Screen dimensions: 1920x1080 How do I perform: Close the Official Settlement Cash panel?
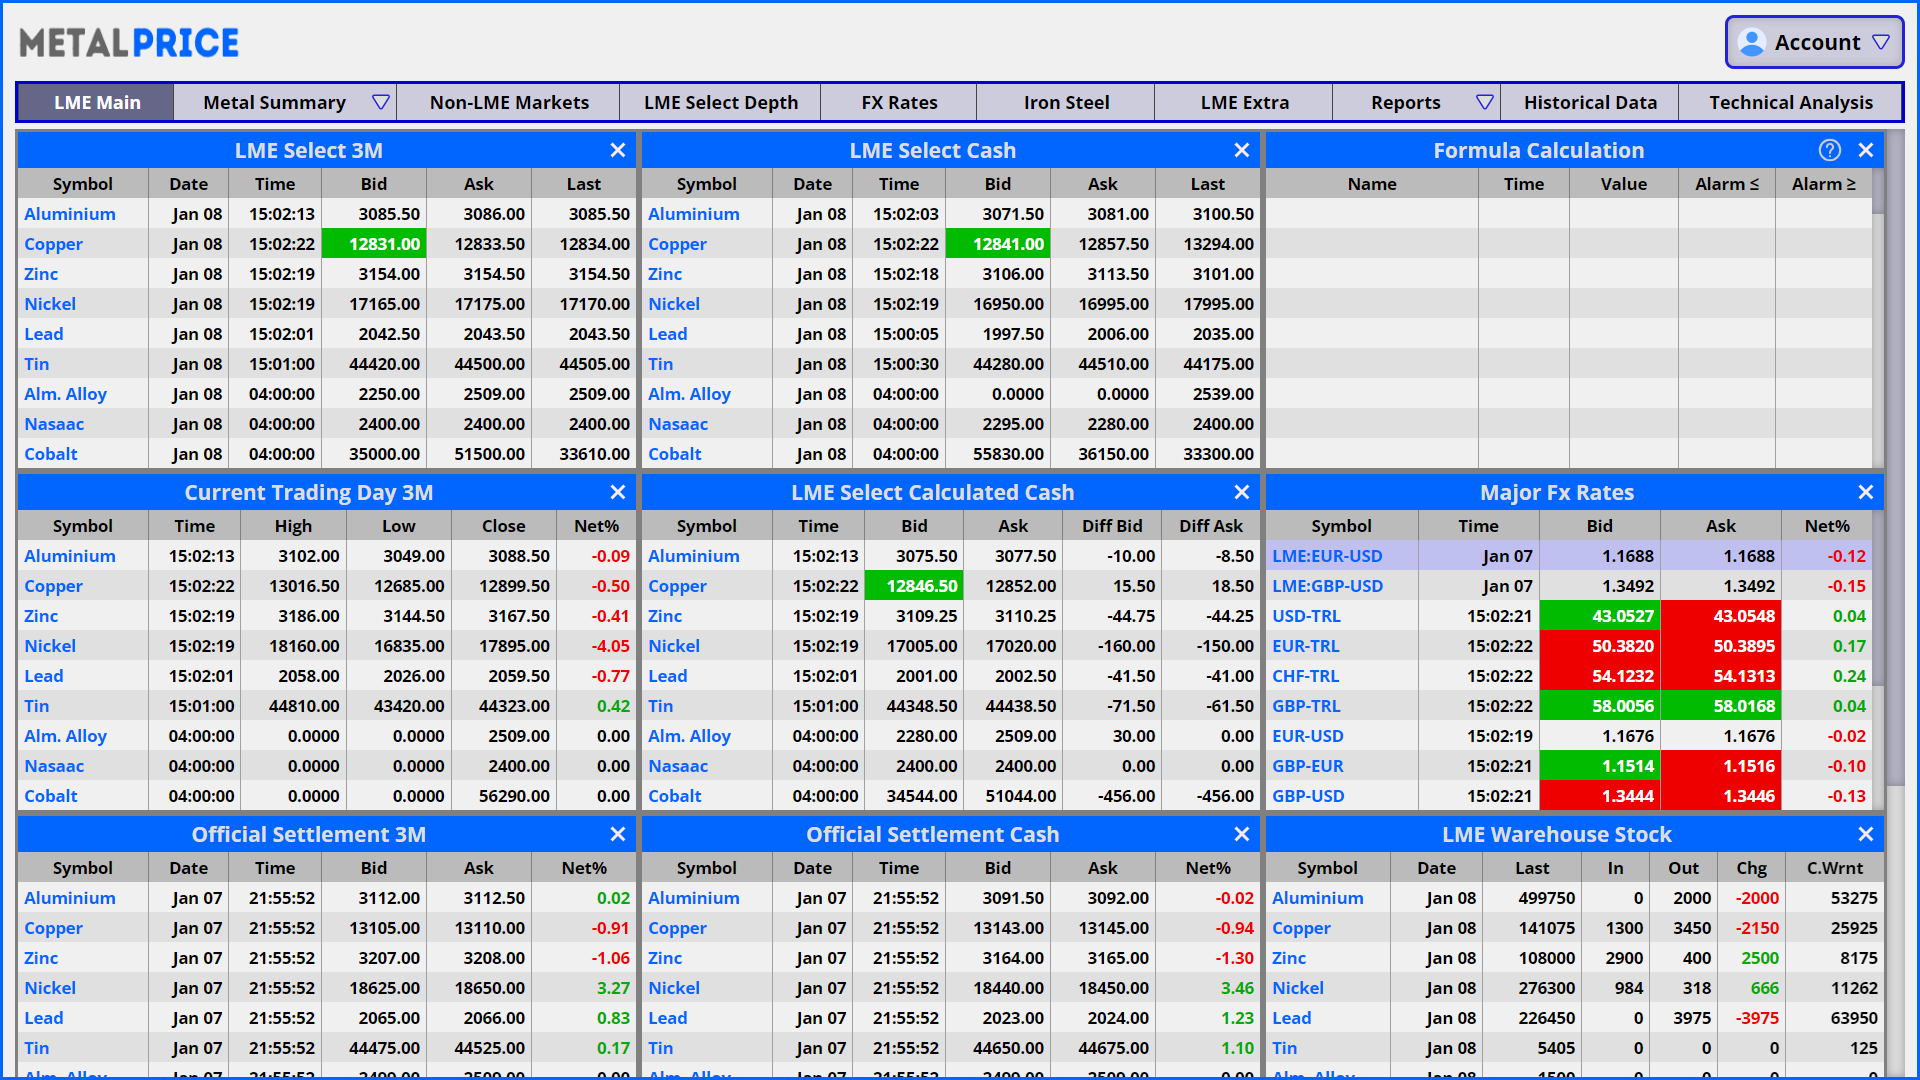point(1242,834)
